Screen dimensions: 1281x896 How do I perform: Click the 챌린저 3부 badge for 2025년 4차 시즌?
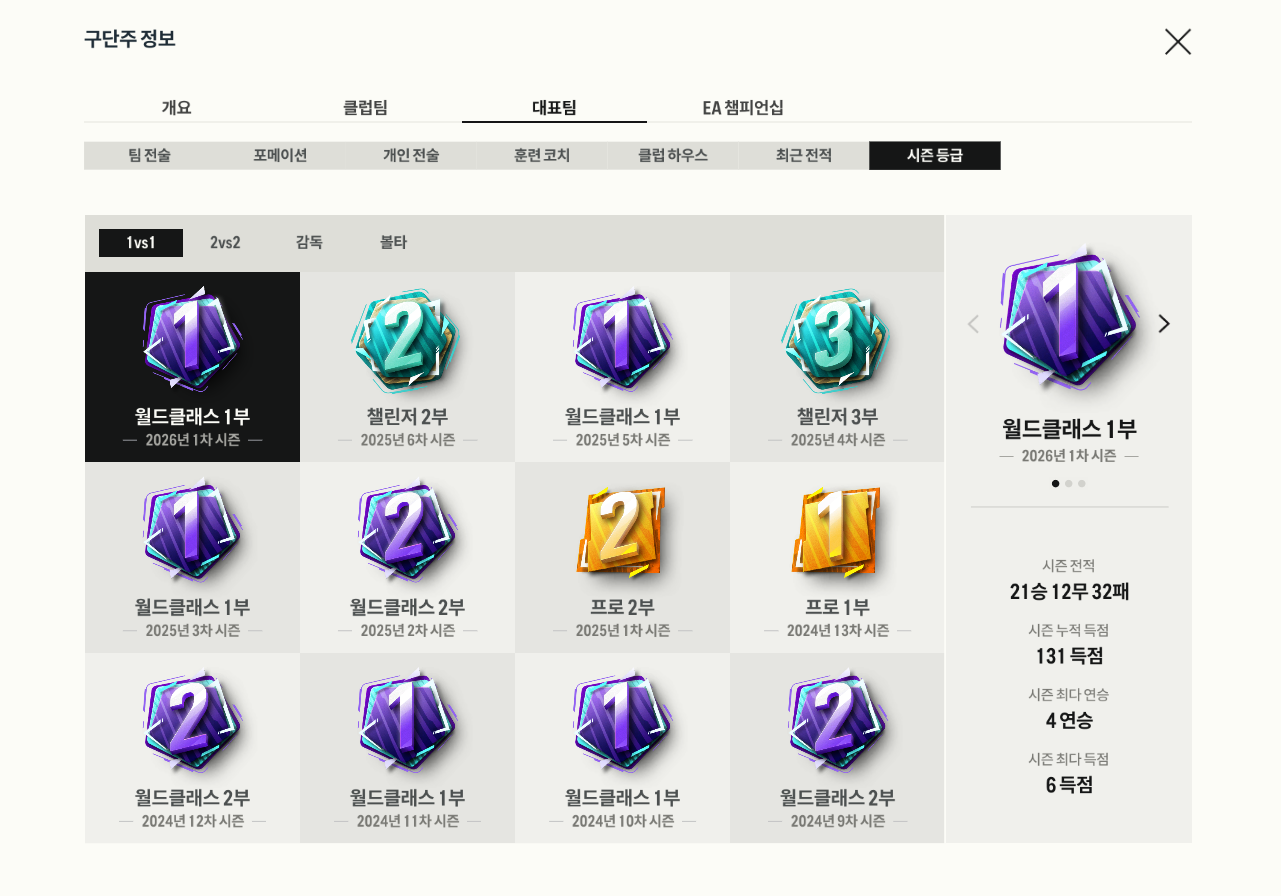[837, 367]
